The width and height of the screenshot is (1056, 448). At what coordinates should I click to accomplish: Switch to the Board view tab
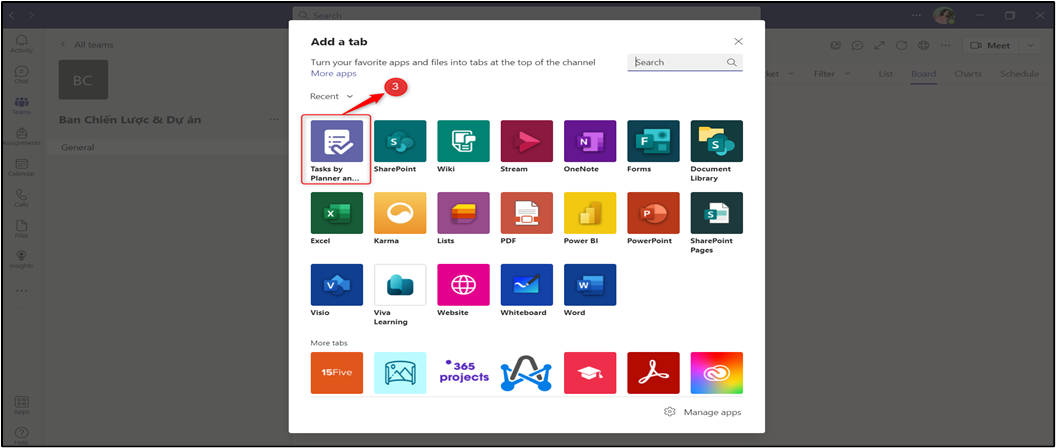click(923, 74)
